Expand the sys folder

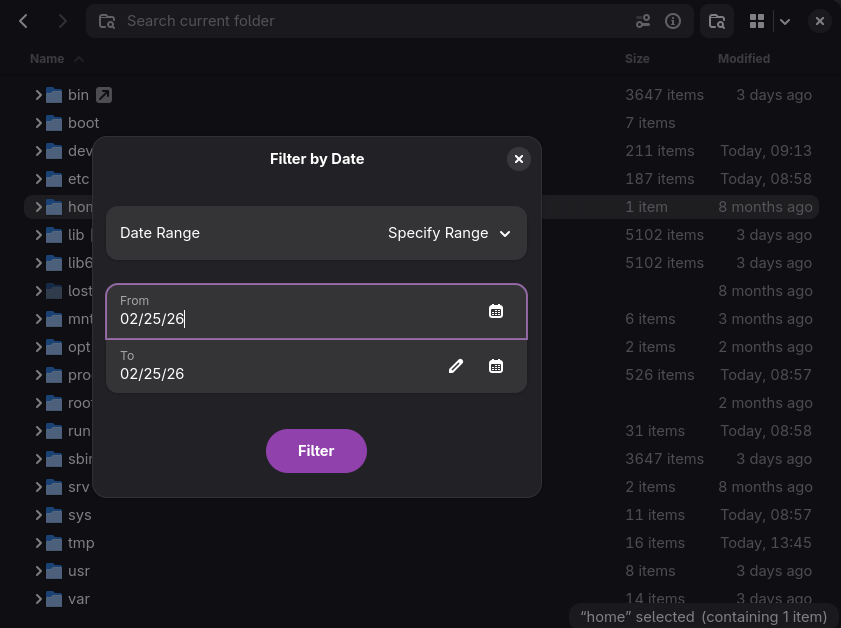coord(38,515)
